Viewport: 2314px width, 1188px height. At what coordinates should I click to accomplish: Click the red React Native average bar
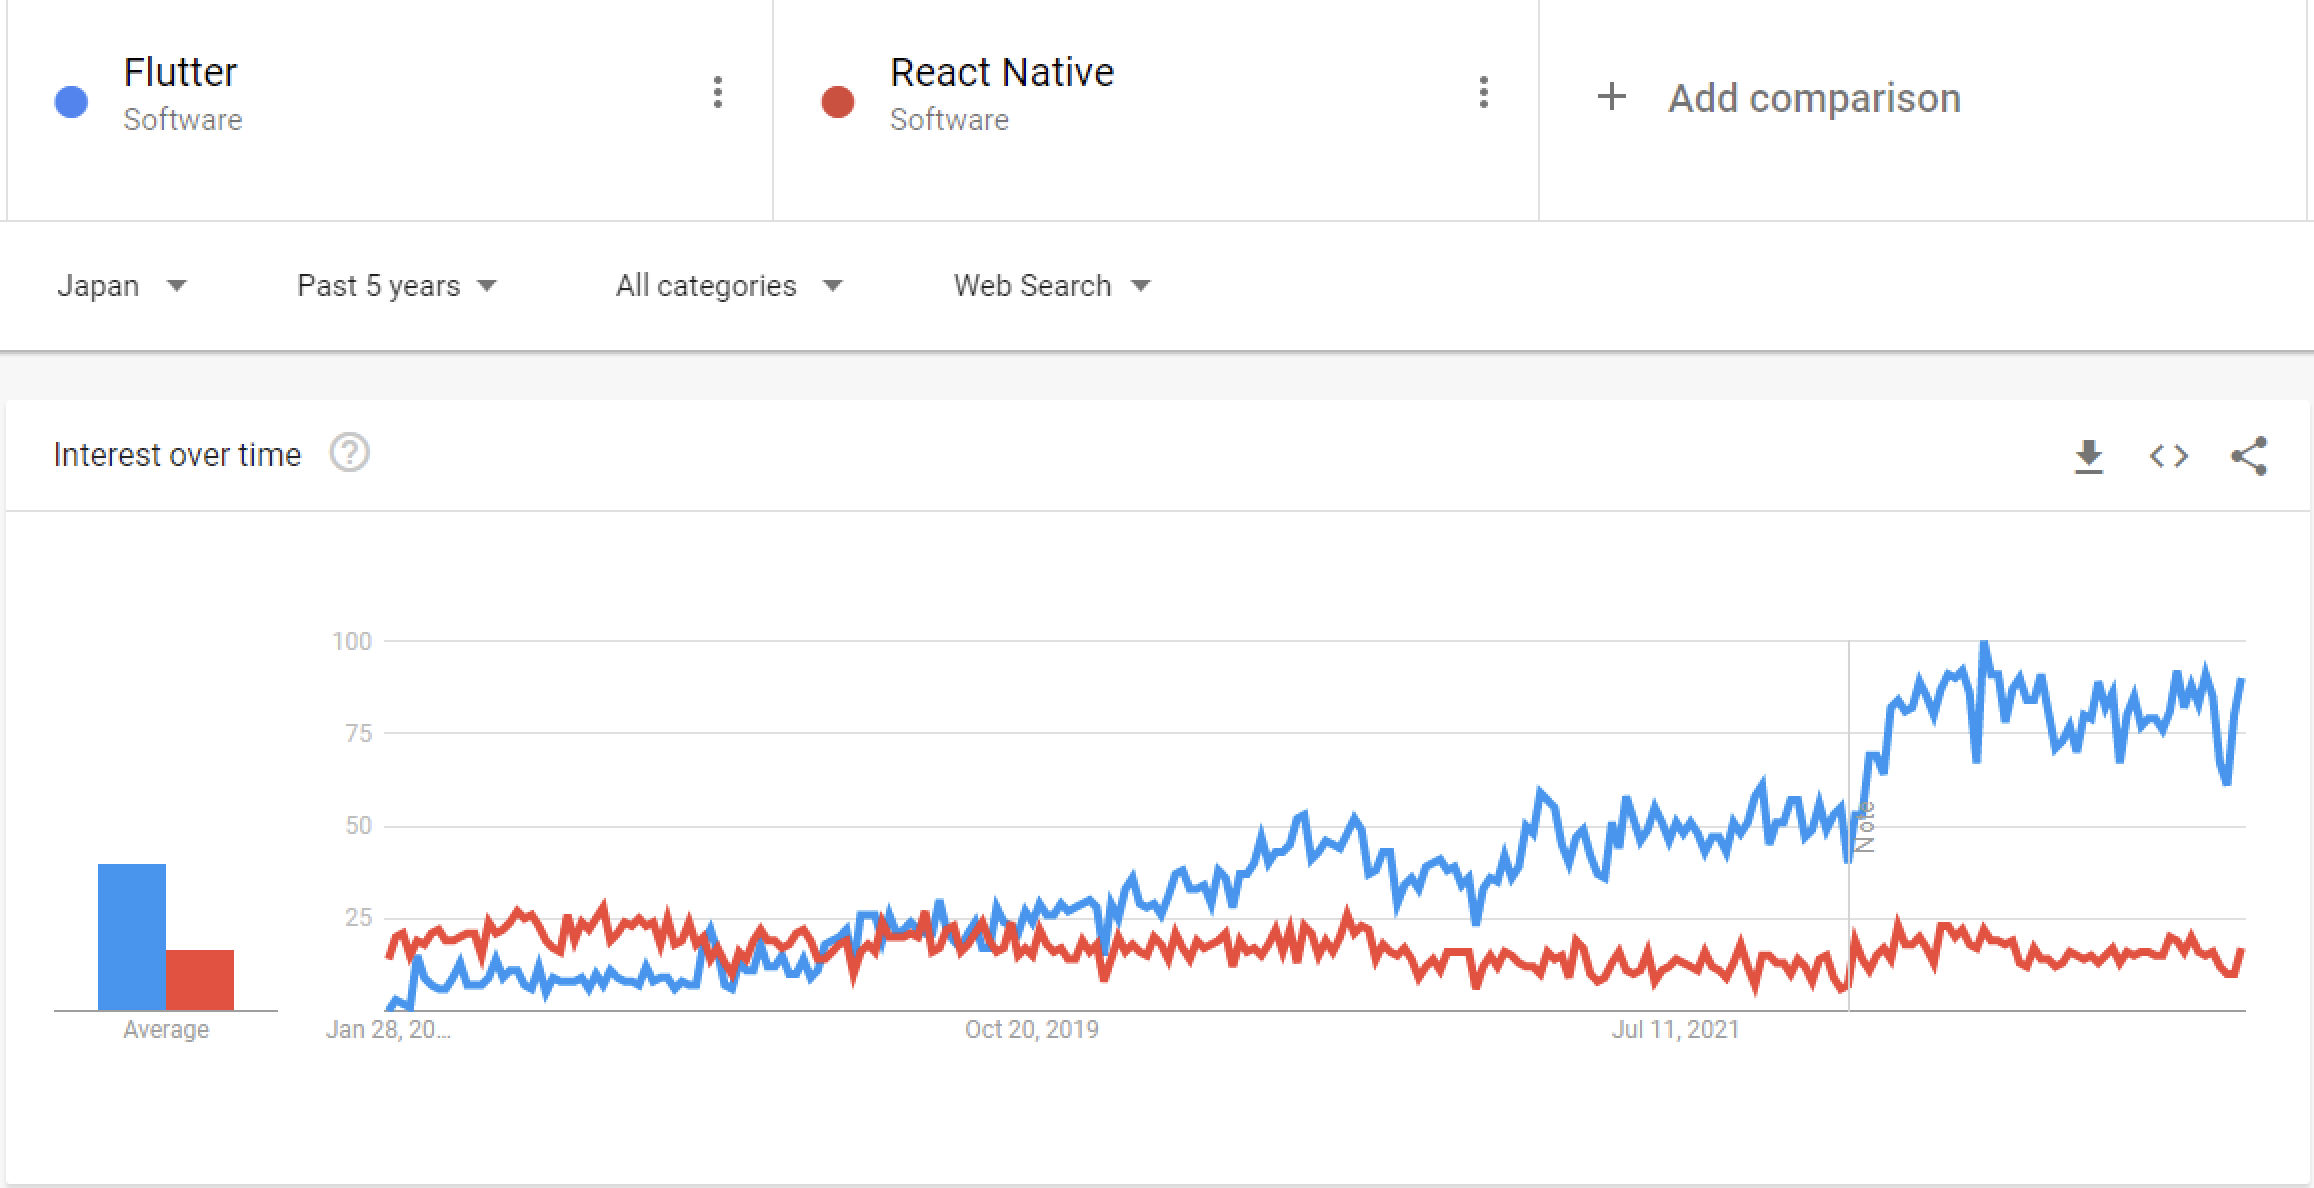point(200,980)
